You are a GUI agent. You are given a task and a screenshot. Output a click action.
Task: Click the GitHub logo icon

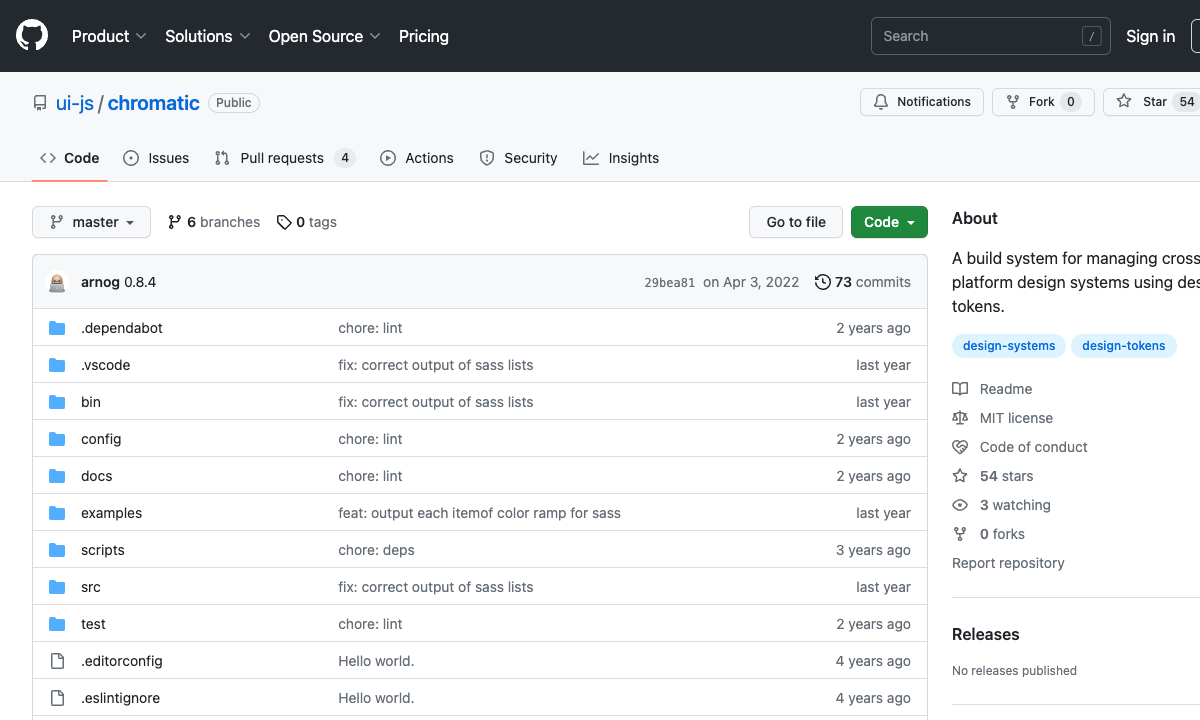[x=32, y=36]
